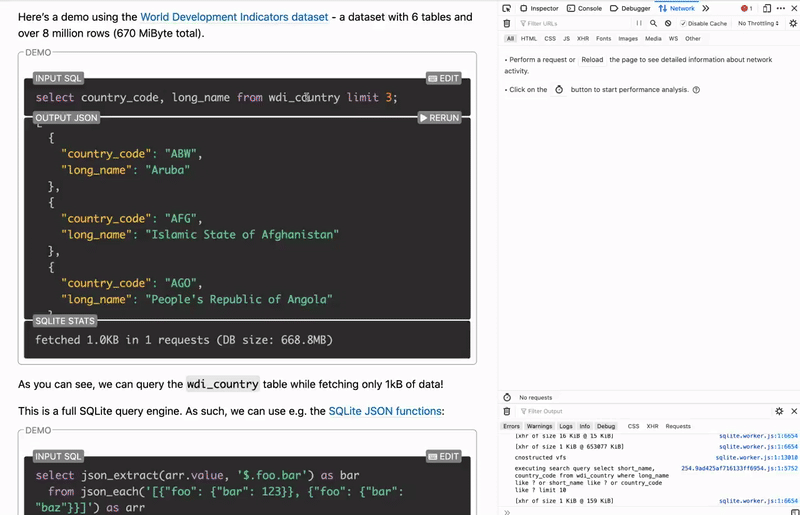
Task: Open console settings gear
Action: [x=779, y=411]
